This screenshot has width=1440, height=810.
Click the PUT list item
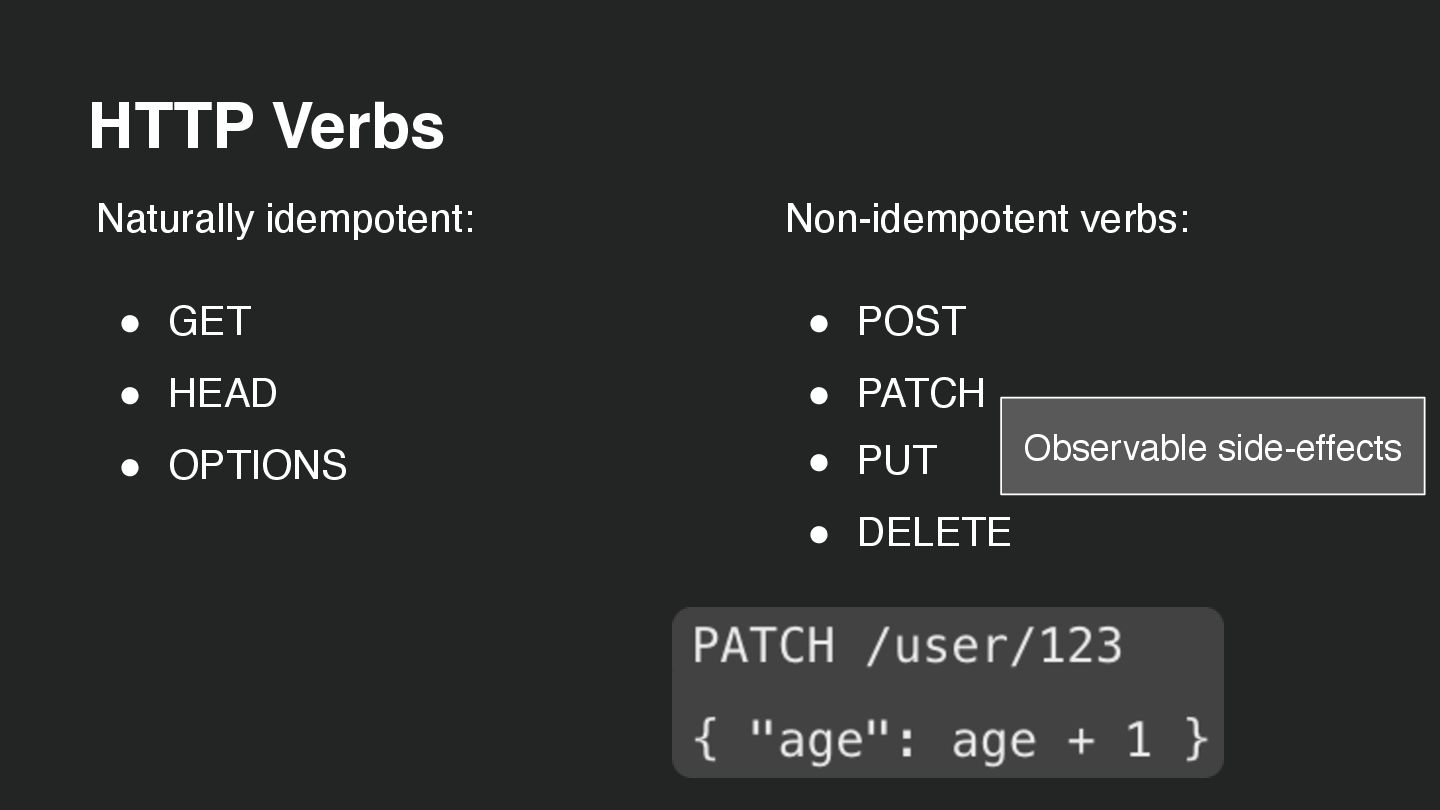[896, 461]
